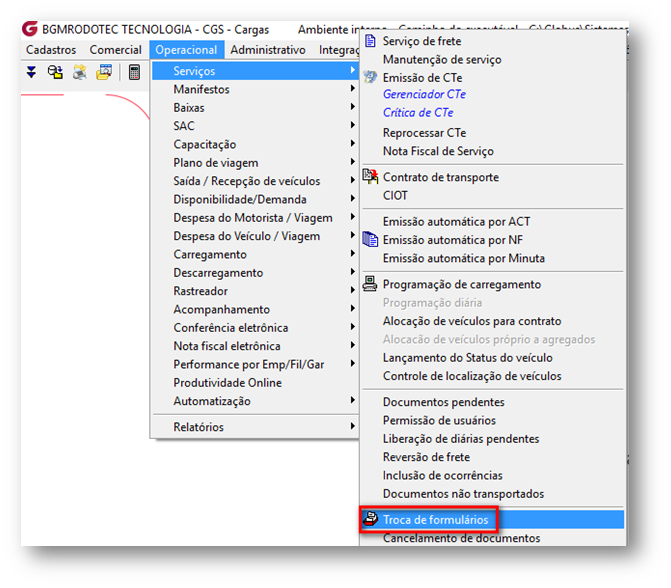Image resolution: width=671 pixels, height=588 pixels.
Task: Expand the Relatórios submenu arrow
Action: (353, 426)
